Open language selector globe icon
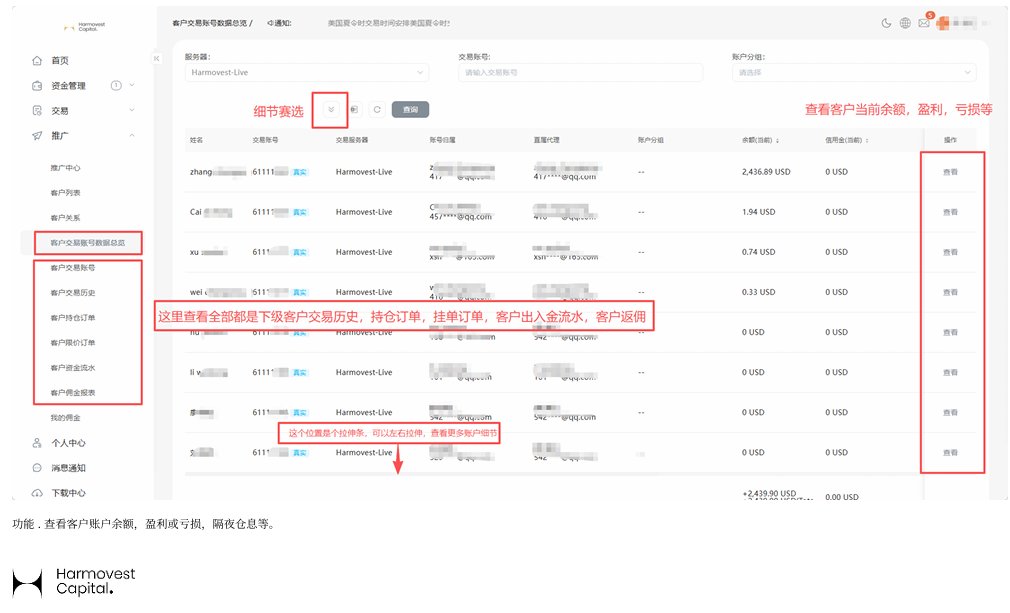Image resolution: width=1010 pixels, height=613 pixels. pos(905,23)
